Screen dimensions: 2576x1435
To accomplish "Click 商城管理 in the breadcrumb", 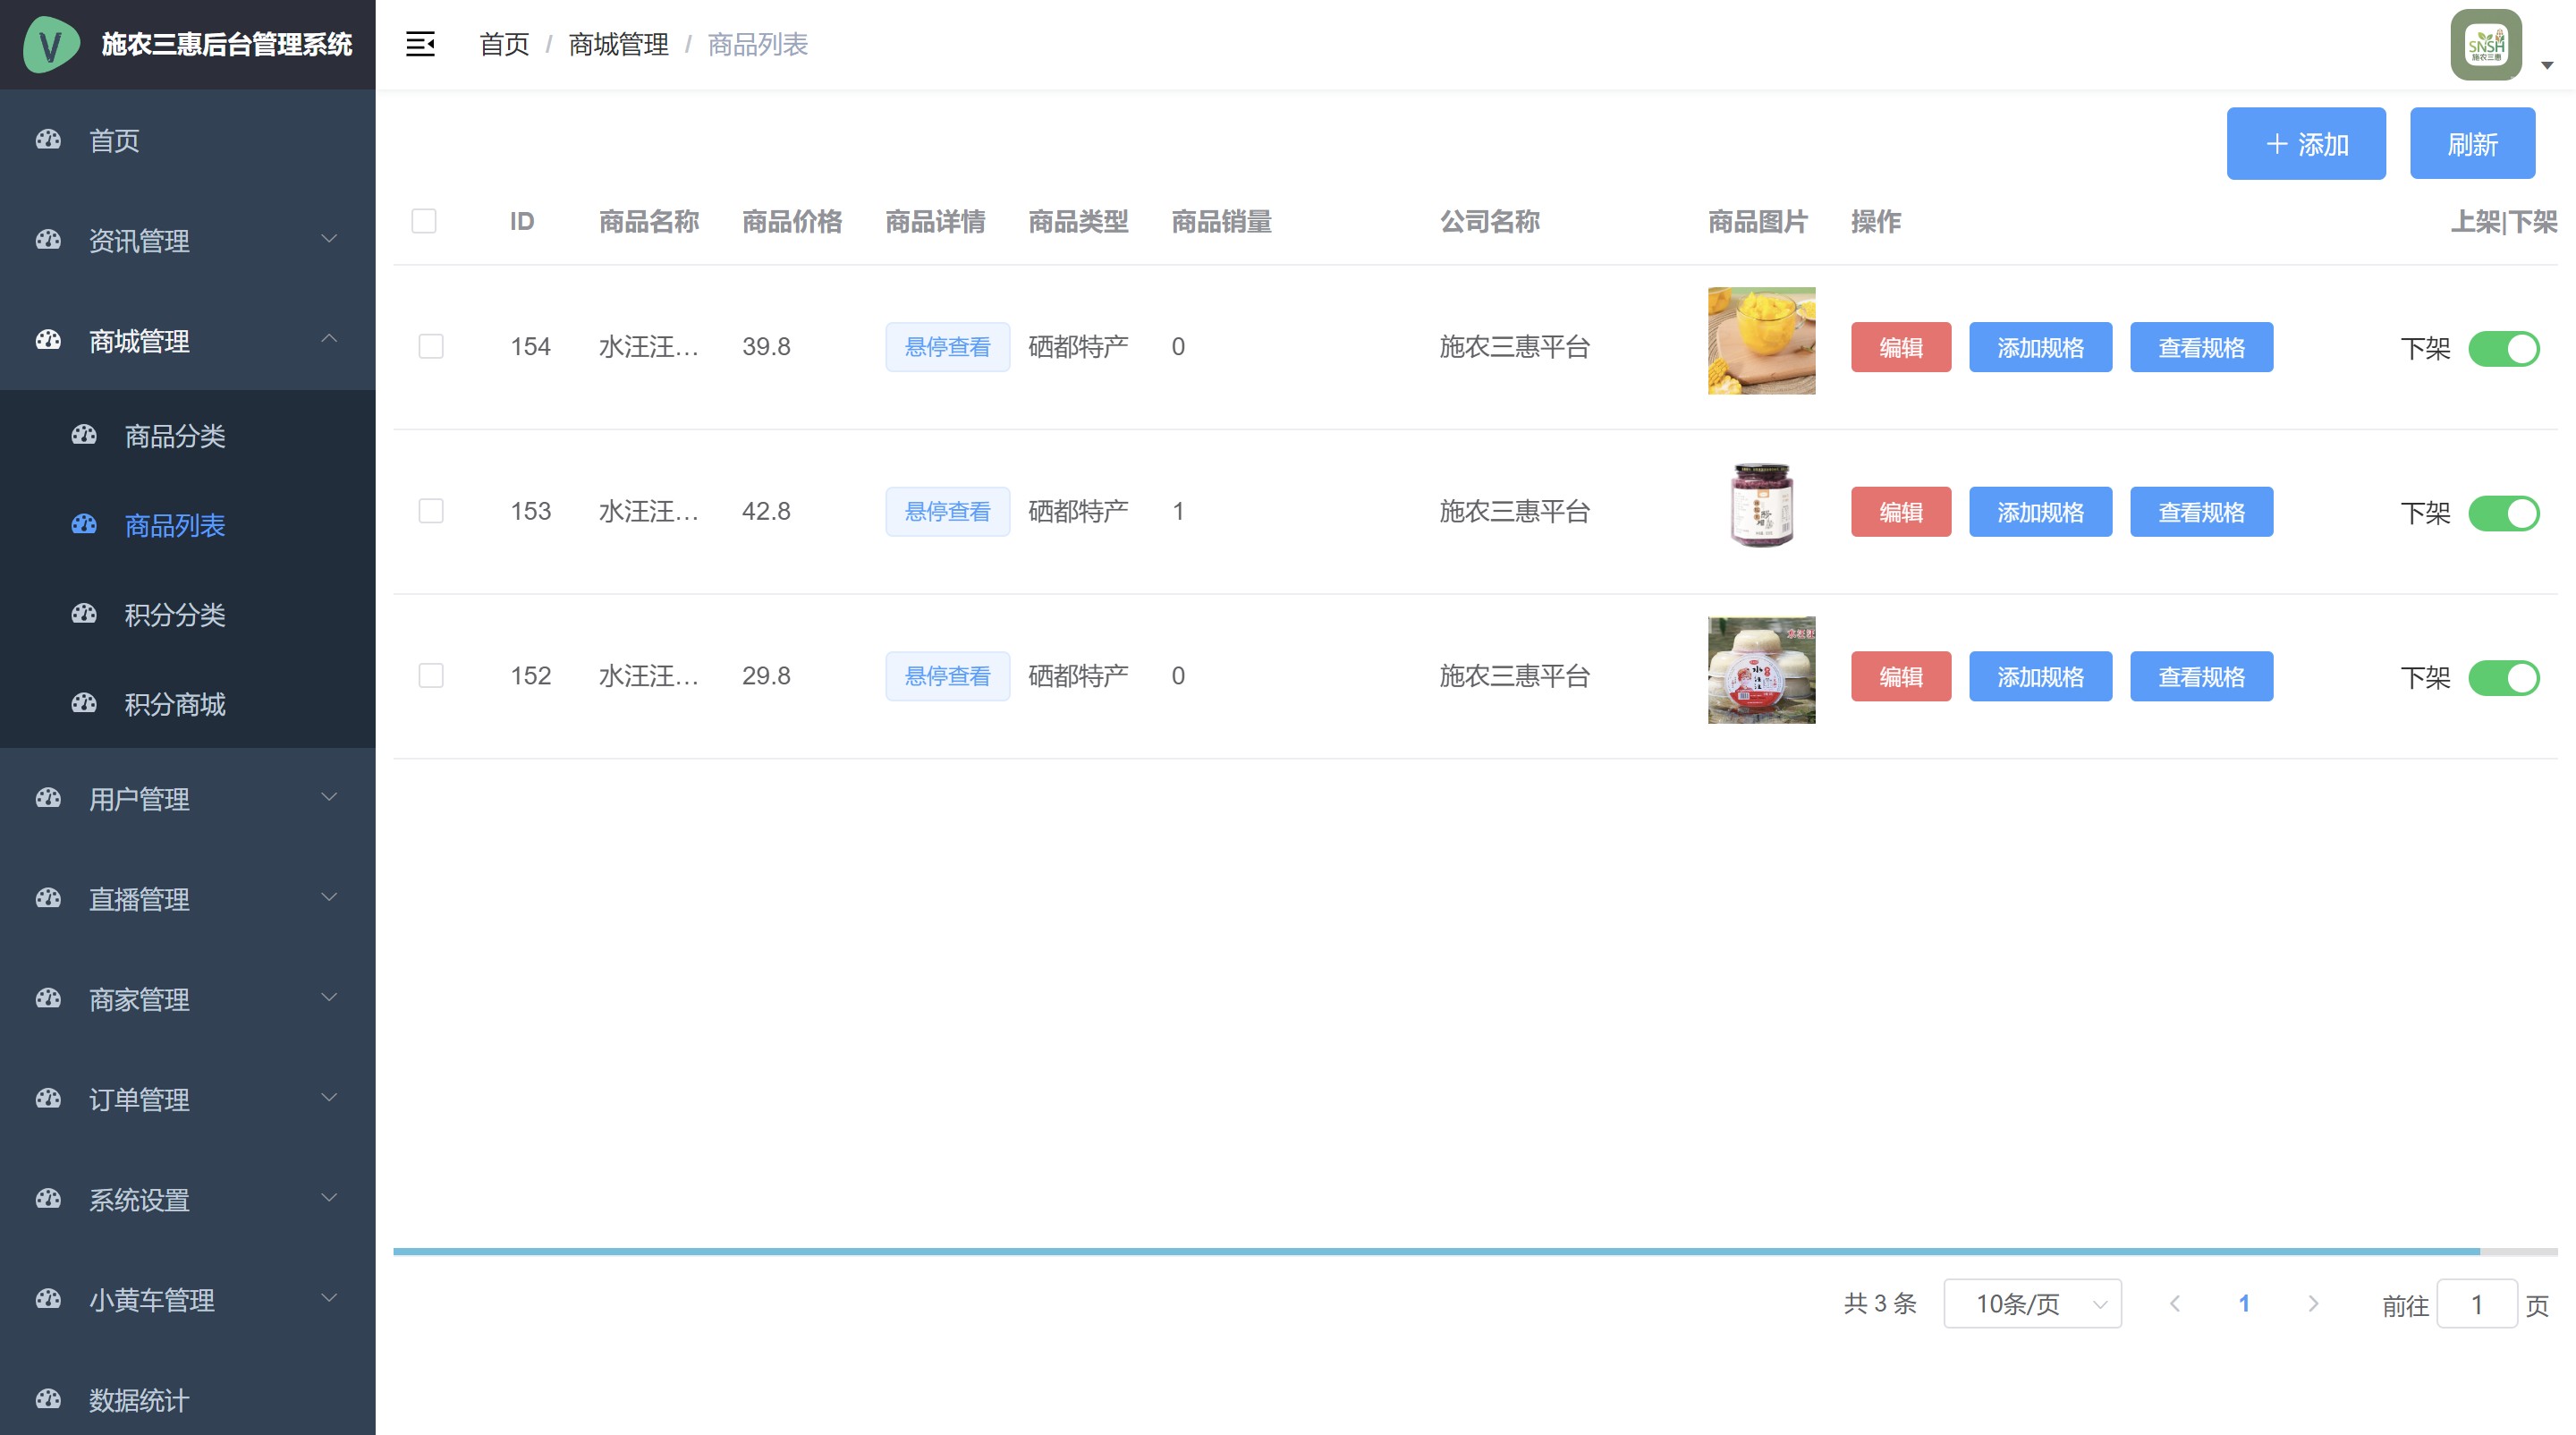I will coord(618,44).
